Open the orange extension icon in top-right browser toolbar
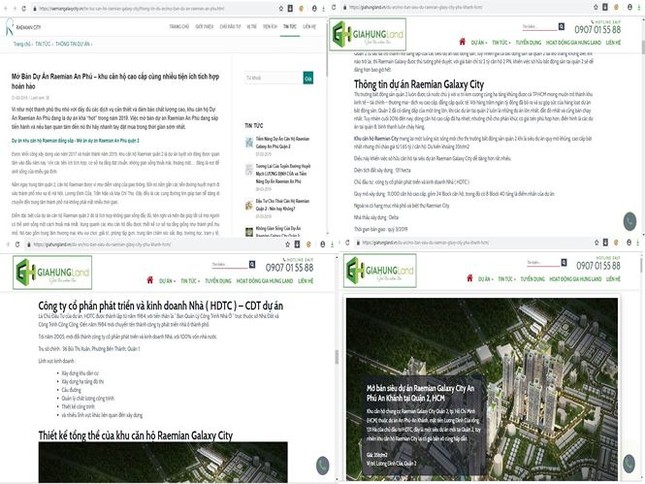Viewport: 645px width, 484px height. [x=616, y=7]
